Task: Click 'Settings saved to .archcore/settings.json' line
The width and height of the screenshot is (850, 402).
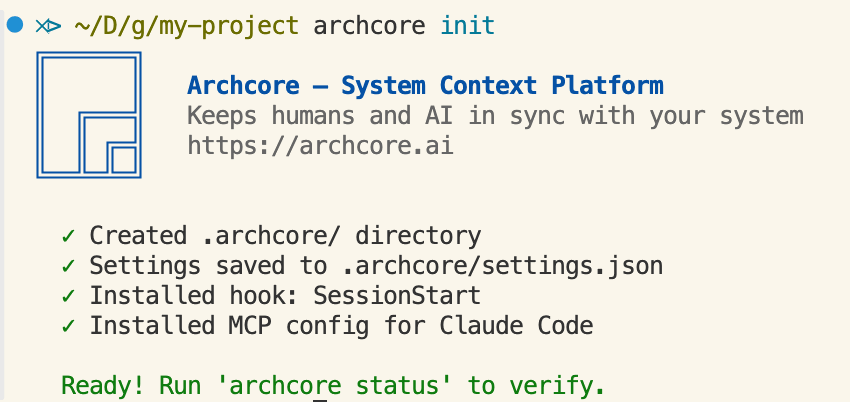Action: [x=376, y=266]
